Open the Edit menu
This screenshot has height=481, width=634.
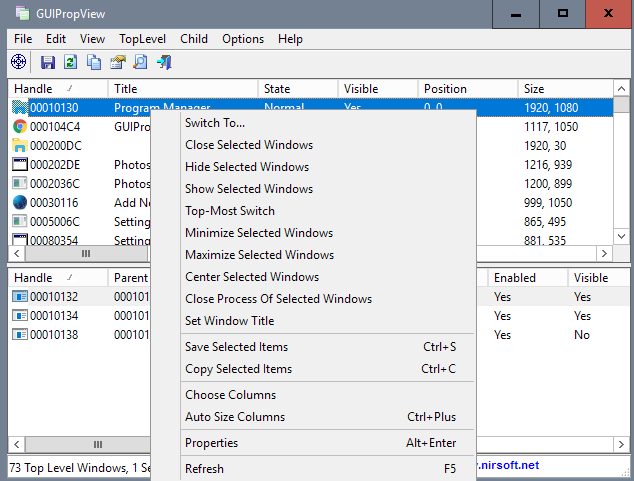click(56, 39)
